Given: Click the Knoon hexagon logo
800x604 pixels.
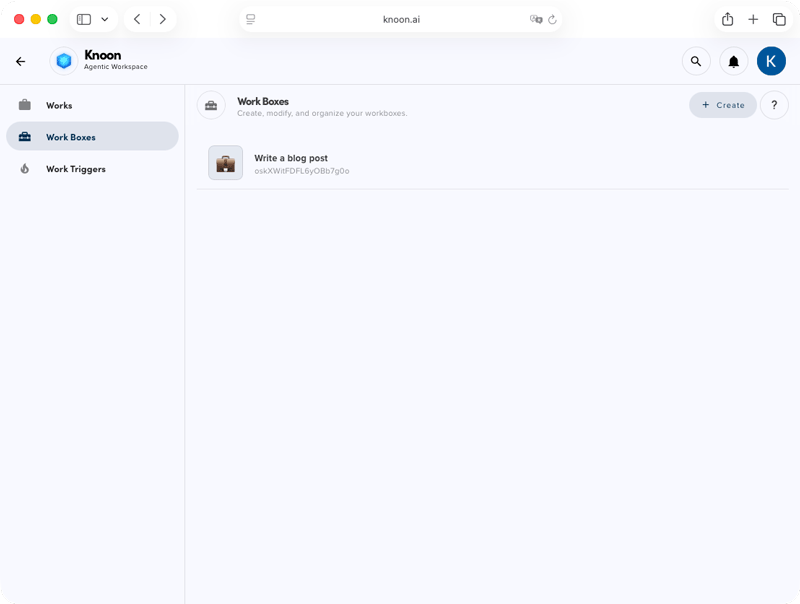Looking at the screenshot, I should coord(64,61).
